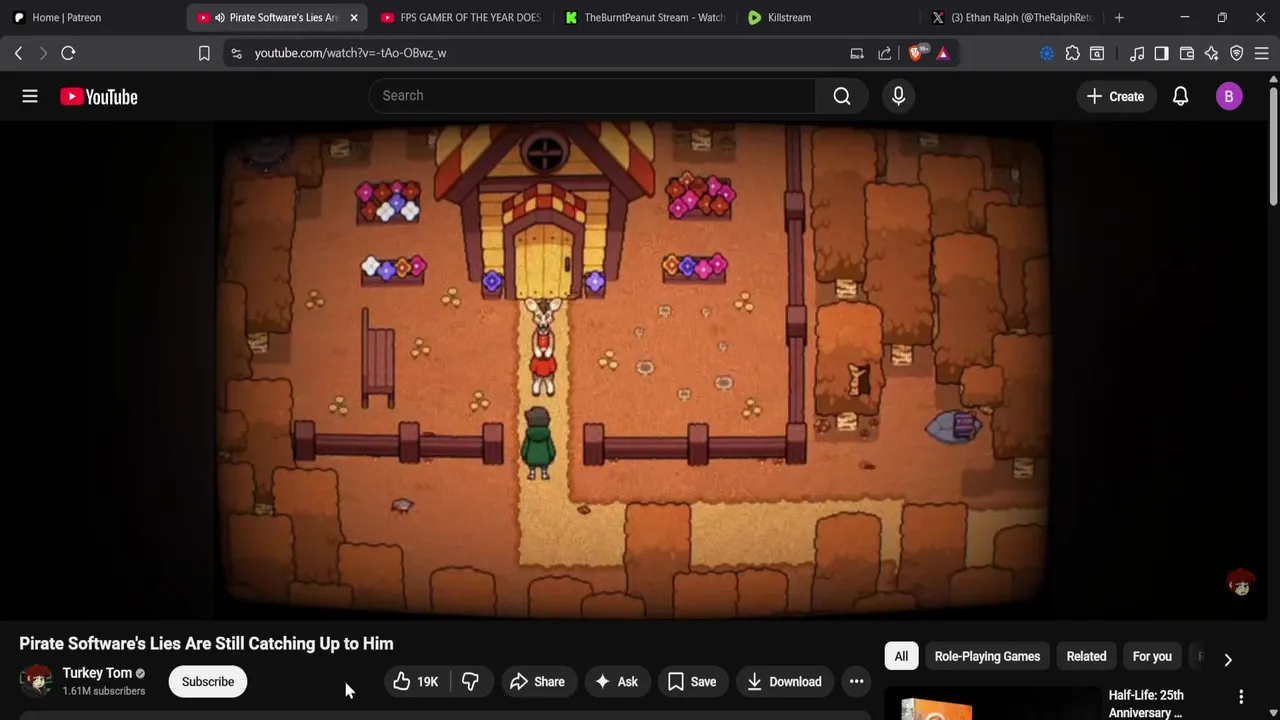Open Brave Shields lion icon
This screenshot has height=720, width=1280.
tap(917, 52)
